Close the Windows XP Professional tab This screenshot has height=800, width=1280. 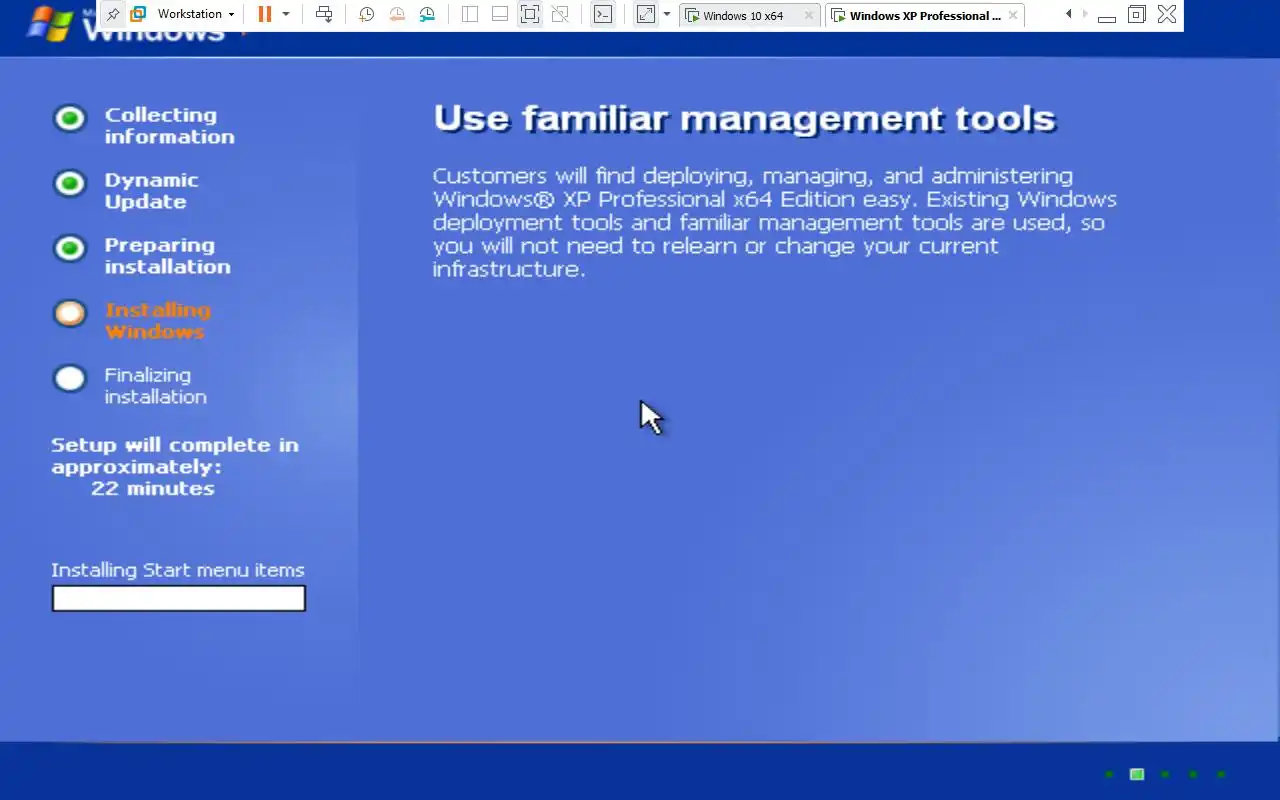point(1013,15)
